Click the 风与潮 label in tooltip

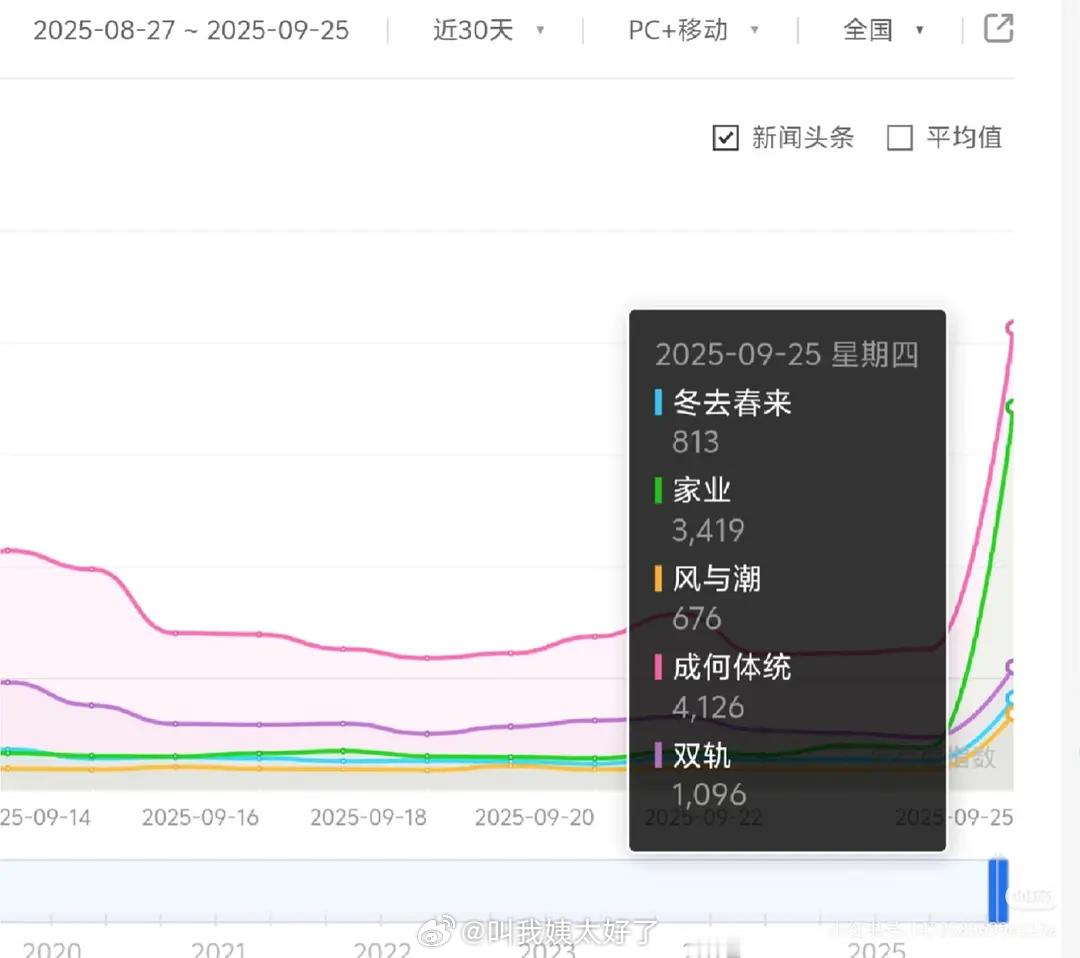pyautogui.click(x=717, y=579)
